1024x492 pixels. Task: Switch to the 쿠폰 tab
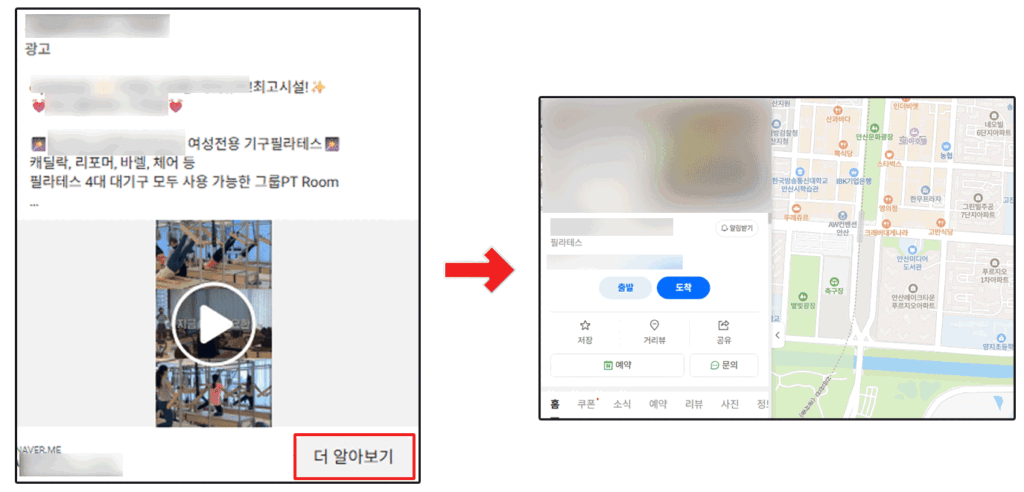(x=586, y=404)
